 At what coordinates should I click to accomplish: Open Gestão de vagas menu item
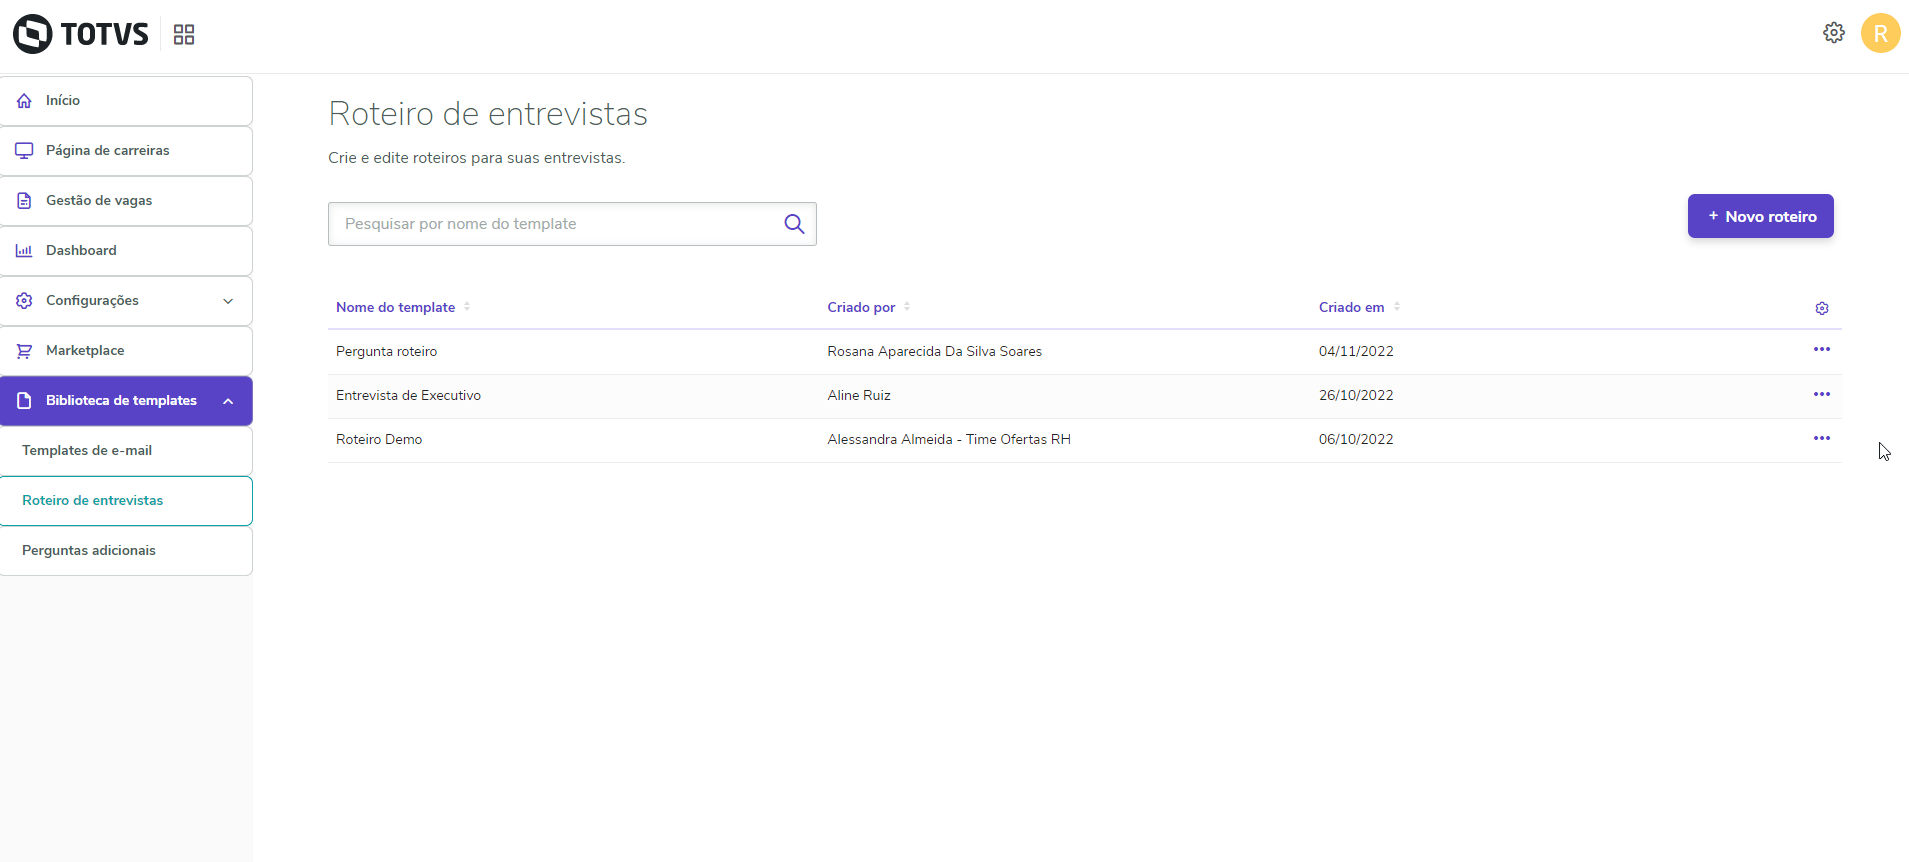99,201
